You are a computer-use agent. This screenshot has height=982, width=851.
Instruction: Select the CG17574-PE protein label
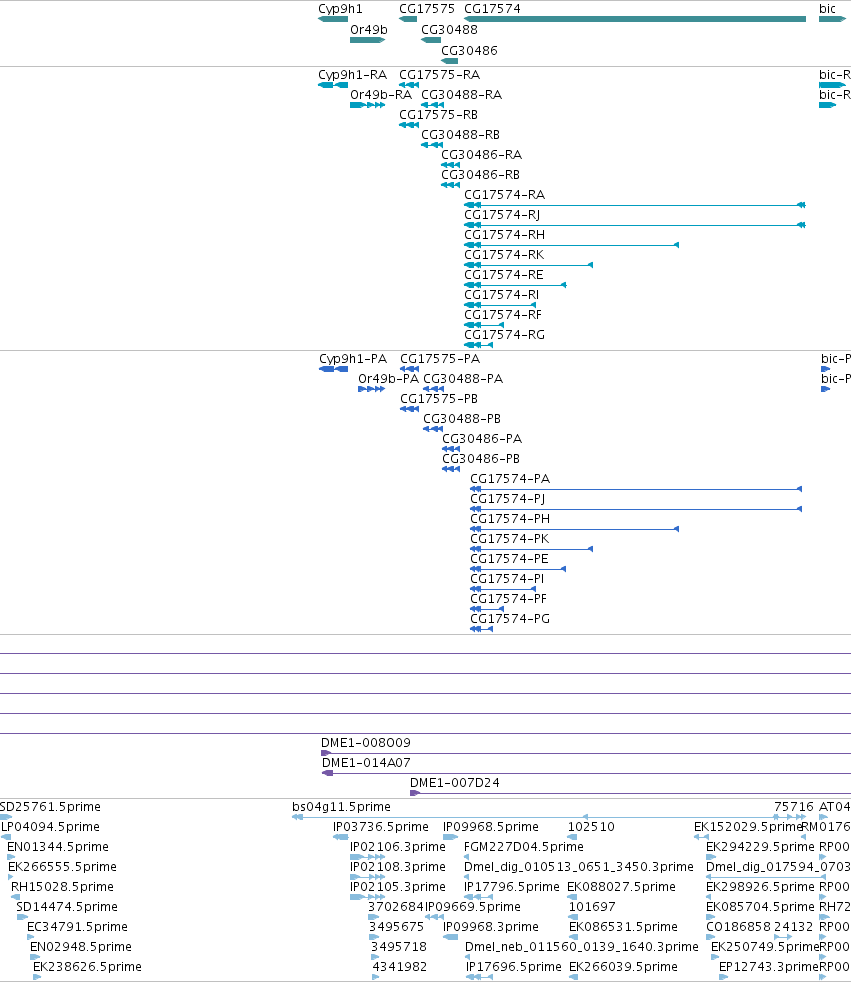[509, 559]
